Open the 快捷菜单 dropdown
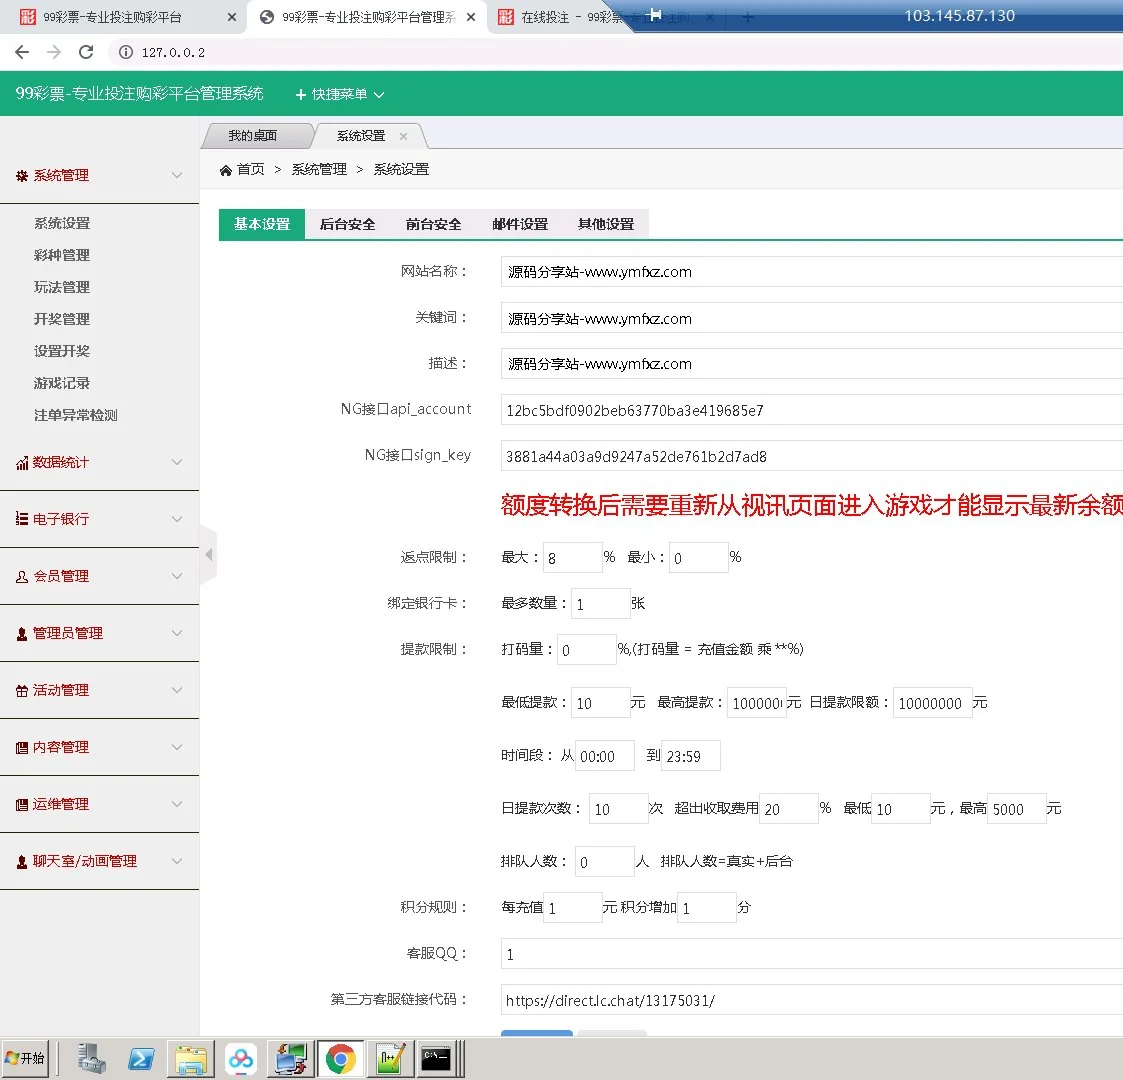Image resolution: width=1123 pixels, height=1080 pixels. (340, 94)
